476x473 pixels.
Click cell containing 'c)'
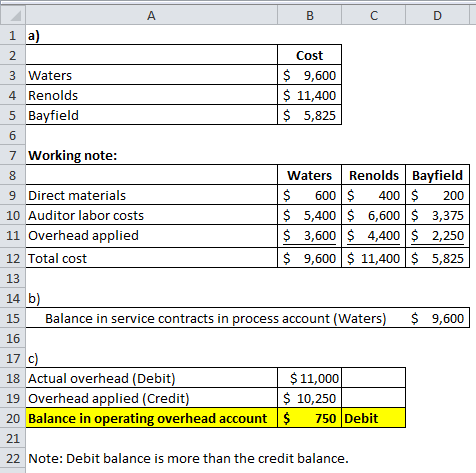(151, 358)
